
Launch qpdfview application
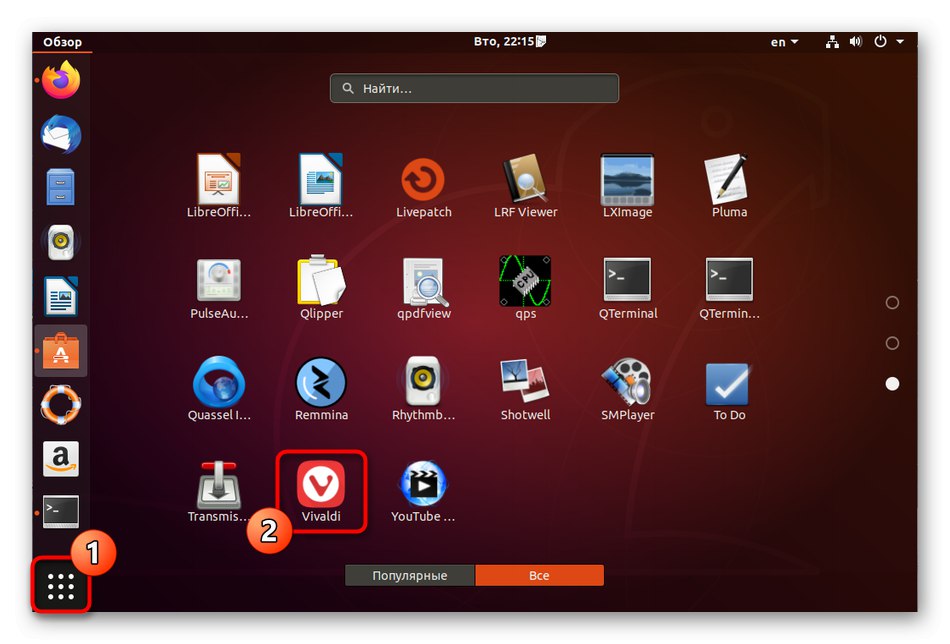(x=425, y=281)
